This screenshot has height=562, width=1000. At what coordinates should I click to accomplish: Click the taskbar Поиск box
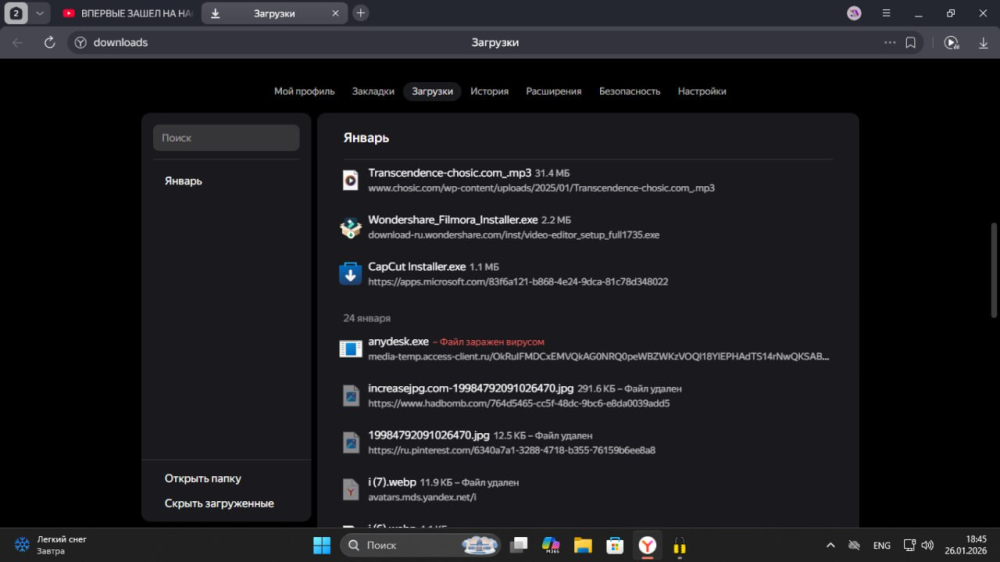coord(420,545)
